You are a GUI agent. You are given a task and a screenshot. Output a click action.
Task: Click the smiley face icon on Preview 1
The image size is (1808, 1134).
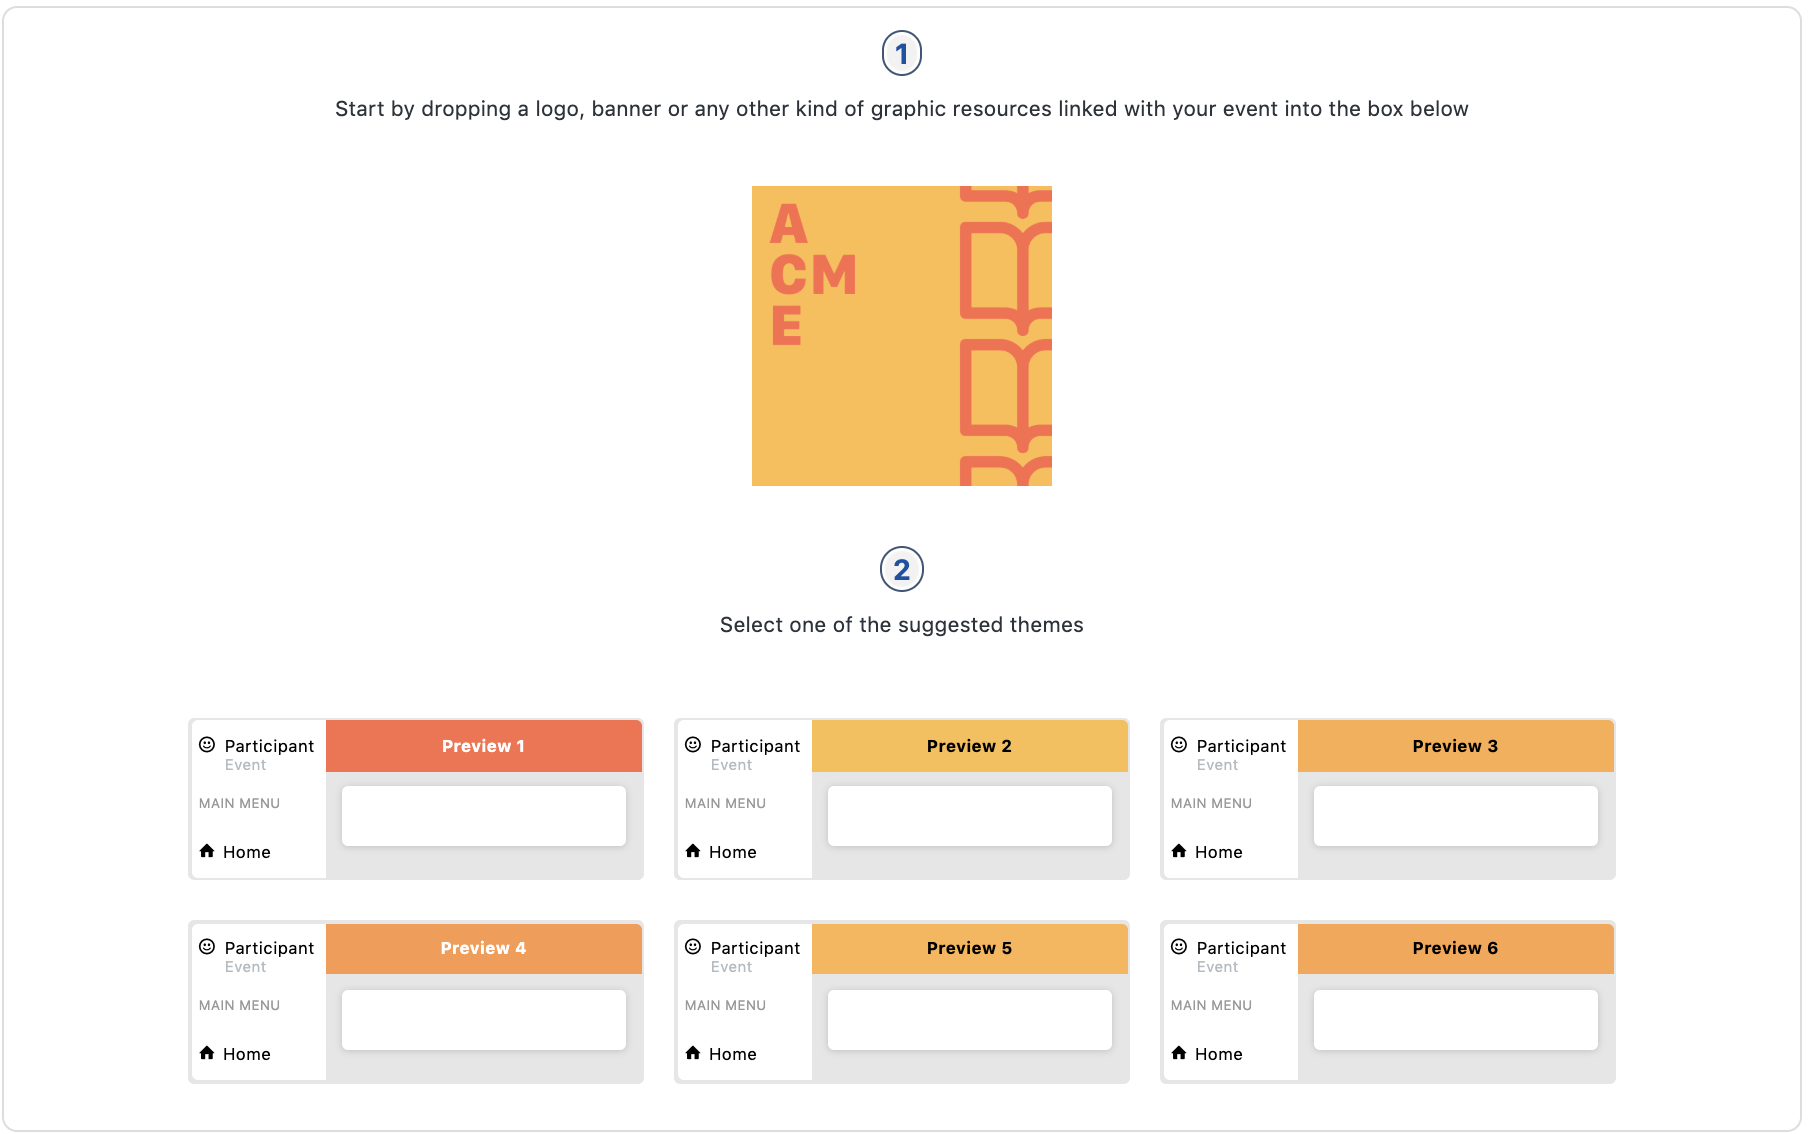pos(207,744)
